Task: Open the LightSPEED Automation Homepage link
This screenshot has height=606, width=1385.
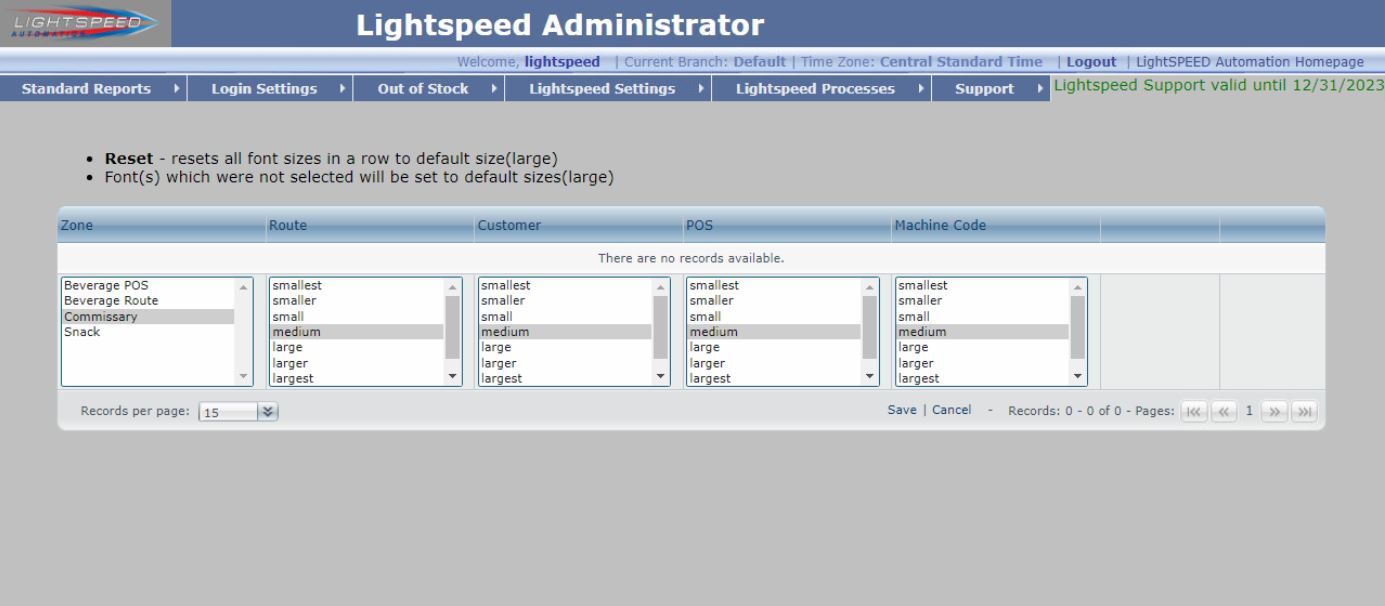Action: pyautogui.click(x=1251, y=62)
